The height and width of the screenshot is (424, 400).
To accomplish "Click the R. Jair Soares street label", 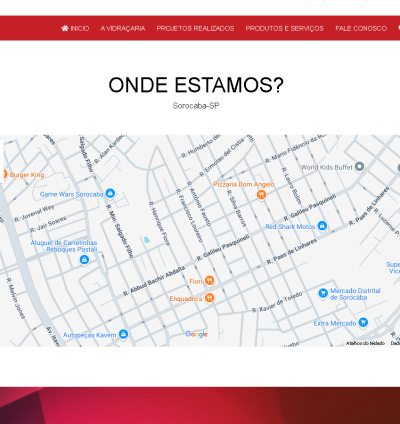I will click(48, 224).
